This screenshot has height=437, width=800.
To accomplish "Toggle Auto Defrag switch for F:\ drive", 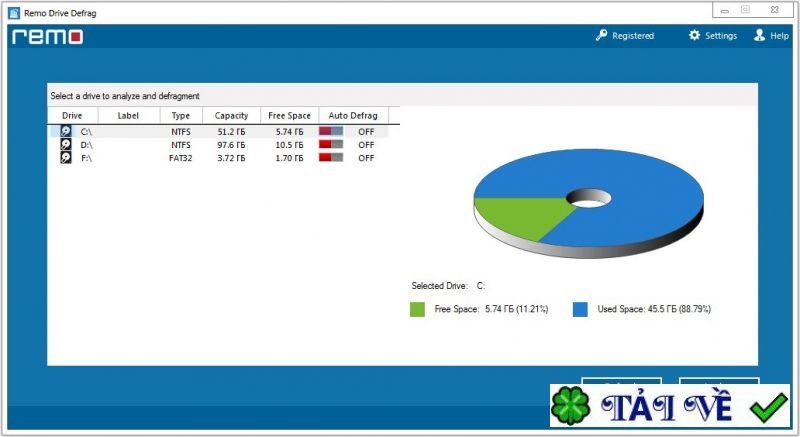I will pos(331,158).
